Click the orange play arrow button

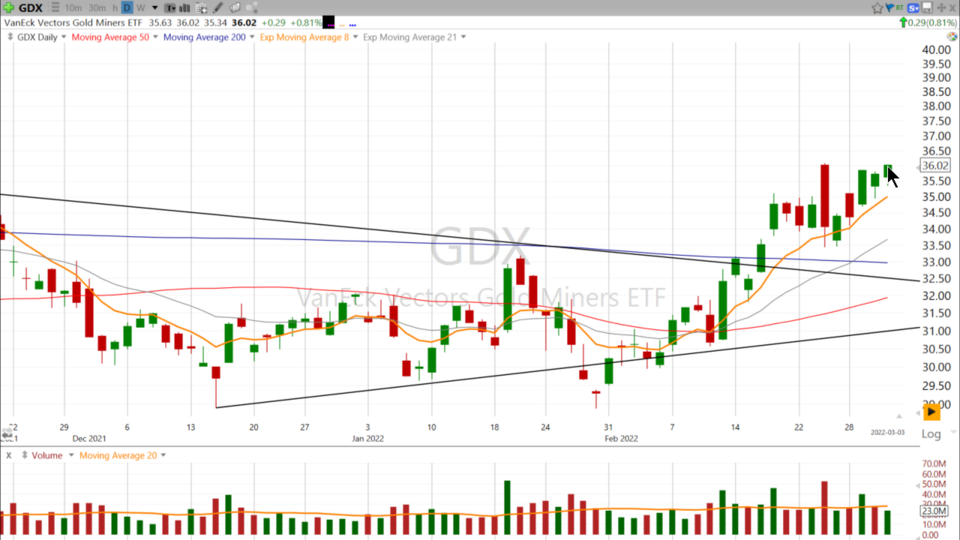(931, 411)
